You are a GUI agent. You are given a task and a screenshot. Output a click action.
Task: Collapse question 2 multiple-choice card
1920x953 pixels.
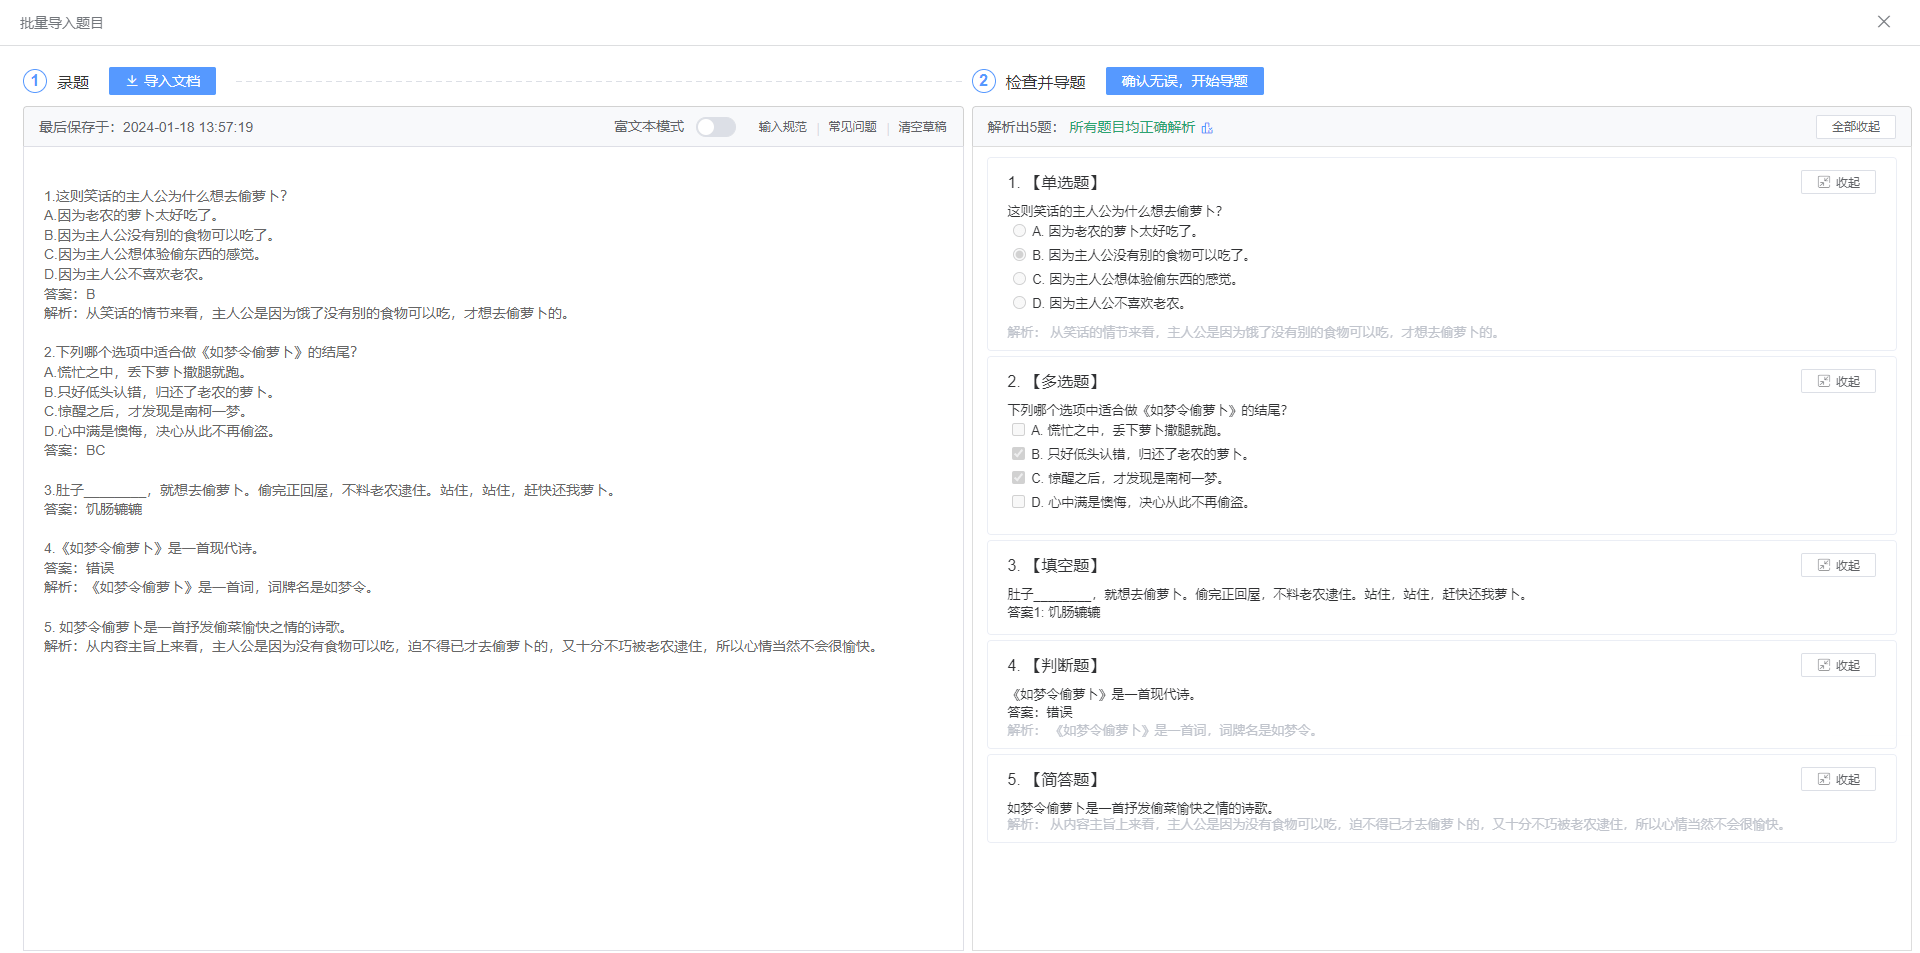point(1838,381)
